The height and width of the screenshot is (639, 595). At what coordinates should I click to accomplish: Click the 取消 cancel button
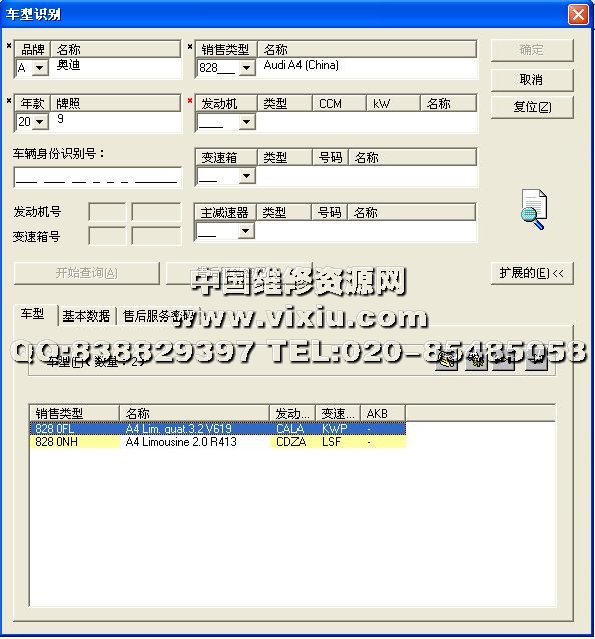(532, 80)
